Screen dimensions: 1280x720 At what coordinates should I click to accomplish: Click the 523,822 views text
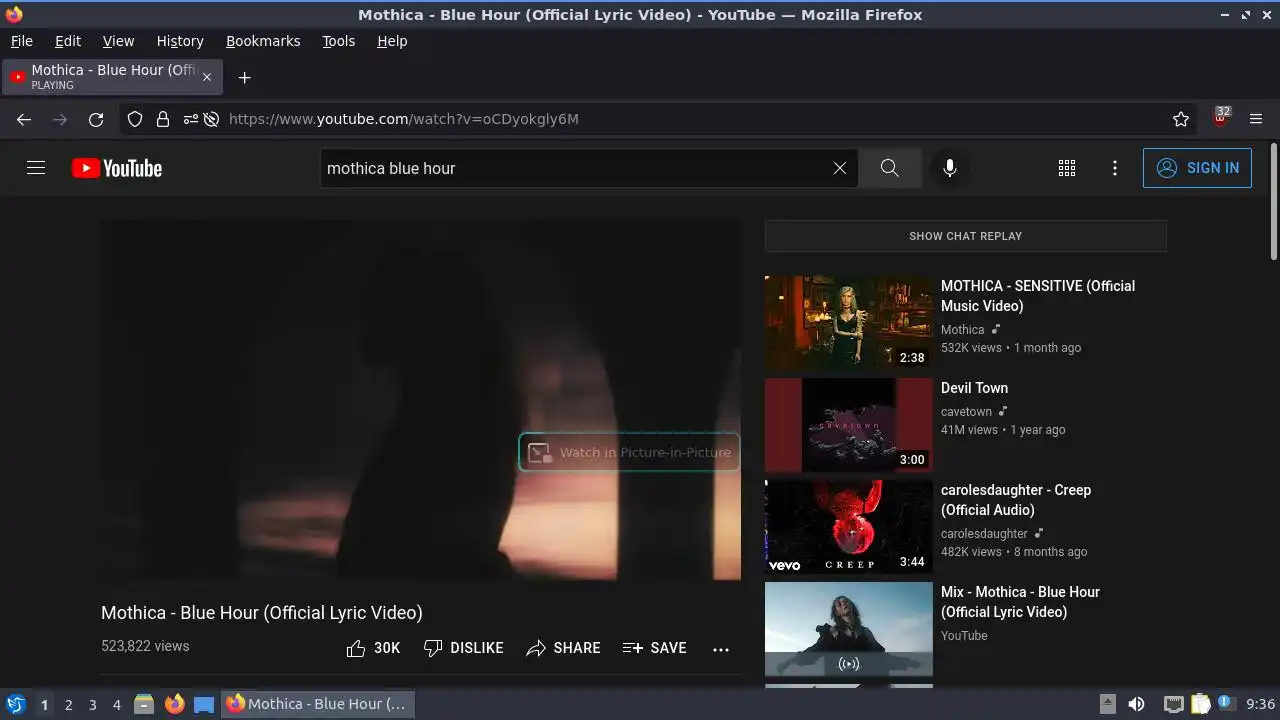145,646
